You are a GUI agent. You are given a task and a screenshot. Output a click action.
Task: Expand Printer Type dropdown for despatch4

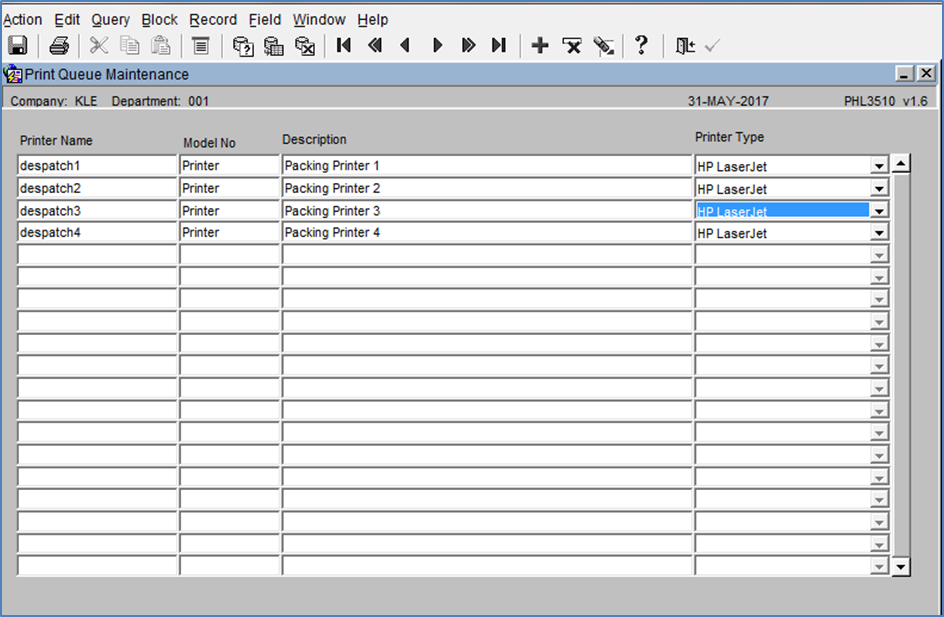click(879, 233)
